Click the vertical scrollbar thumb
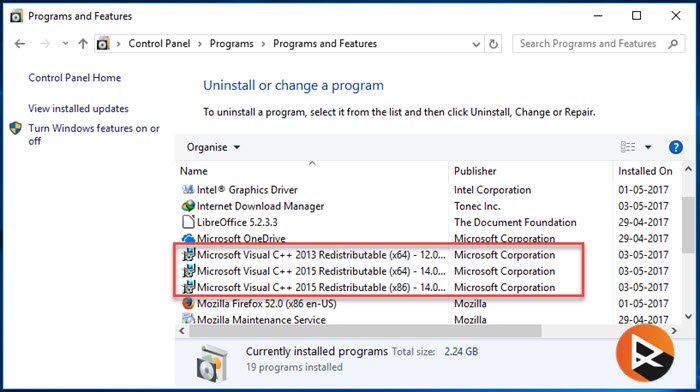Viewport: 700px width, 392px height. tap(688, 225)
